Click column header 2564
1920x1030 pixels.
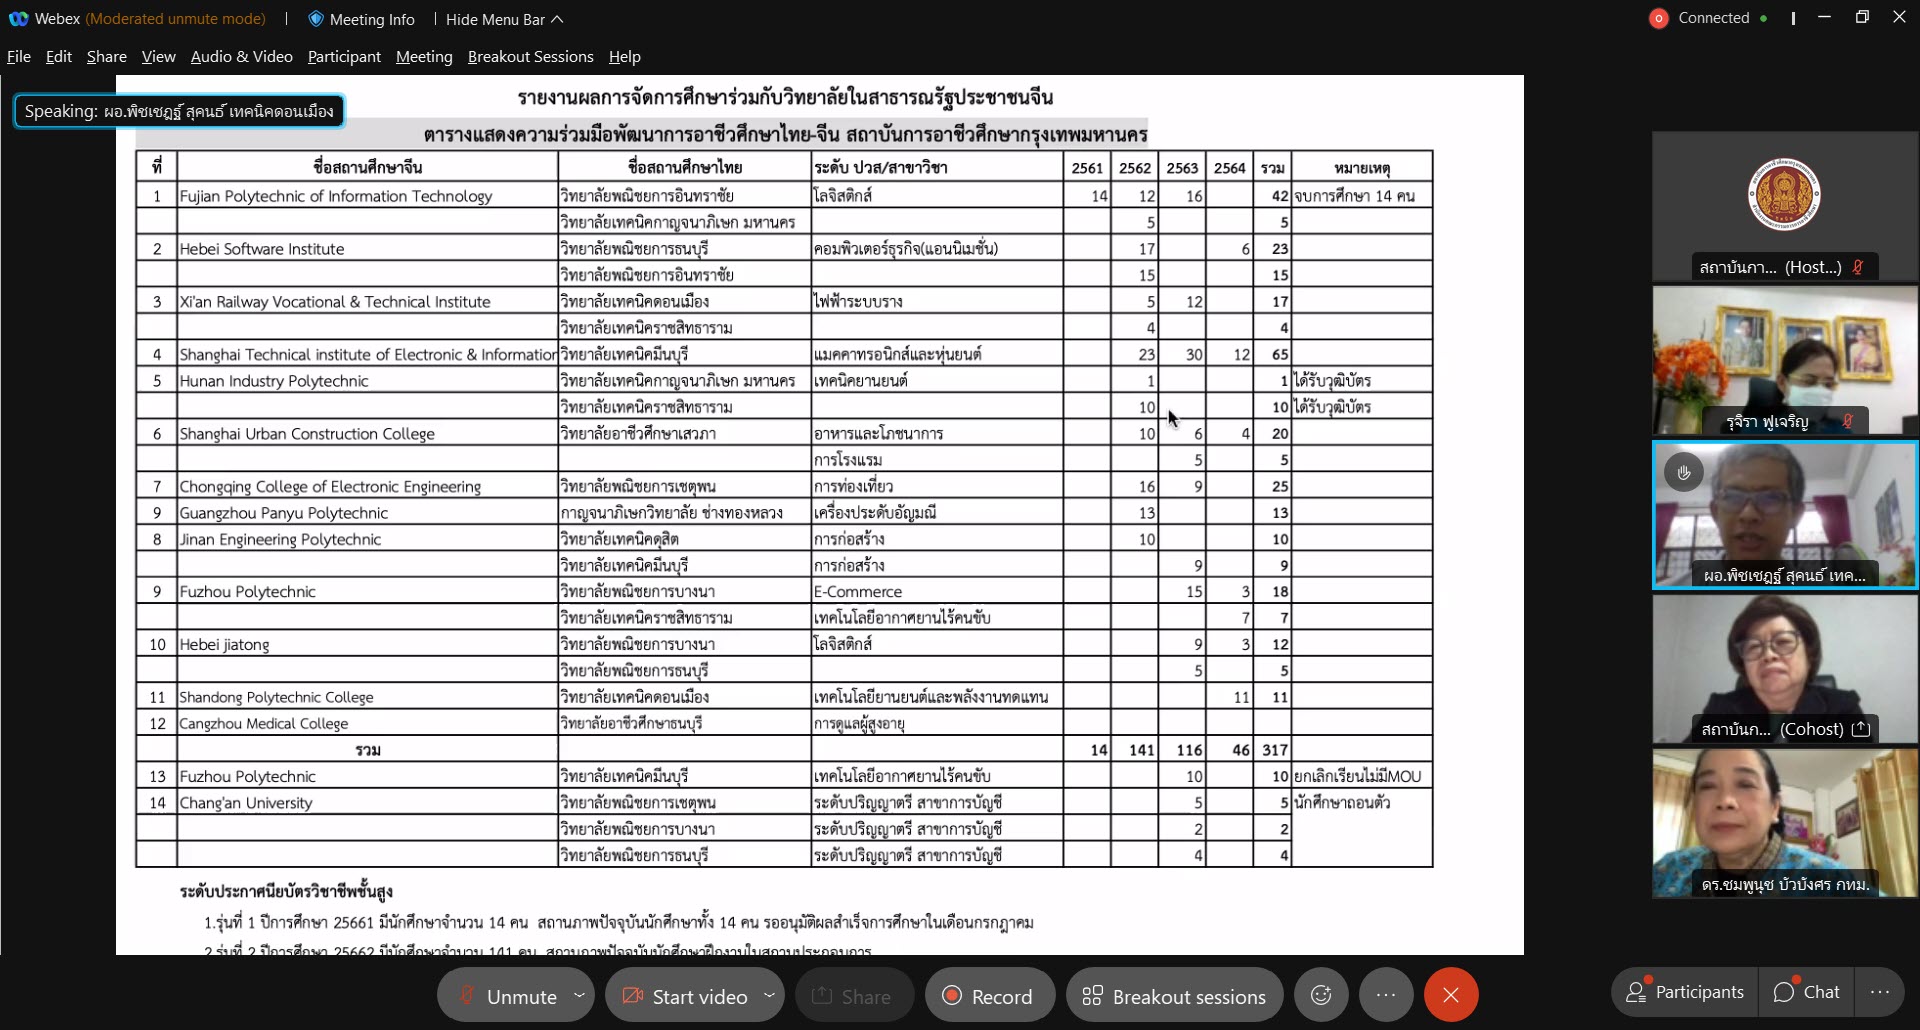pyautogui.click(x=1230, y=168)
